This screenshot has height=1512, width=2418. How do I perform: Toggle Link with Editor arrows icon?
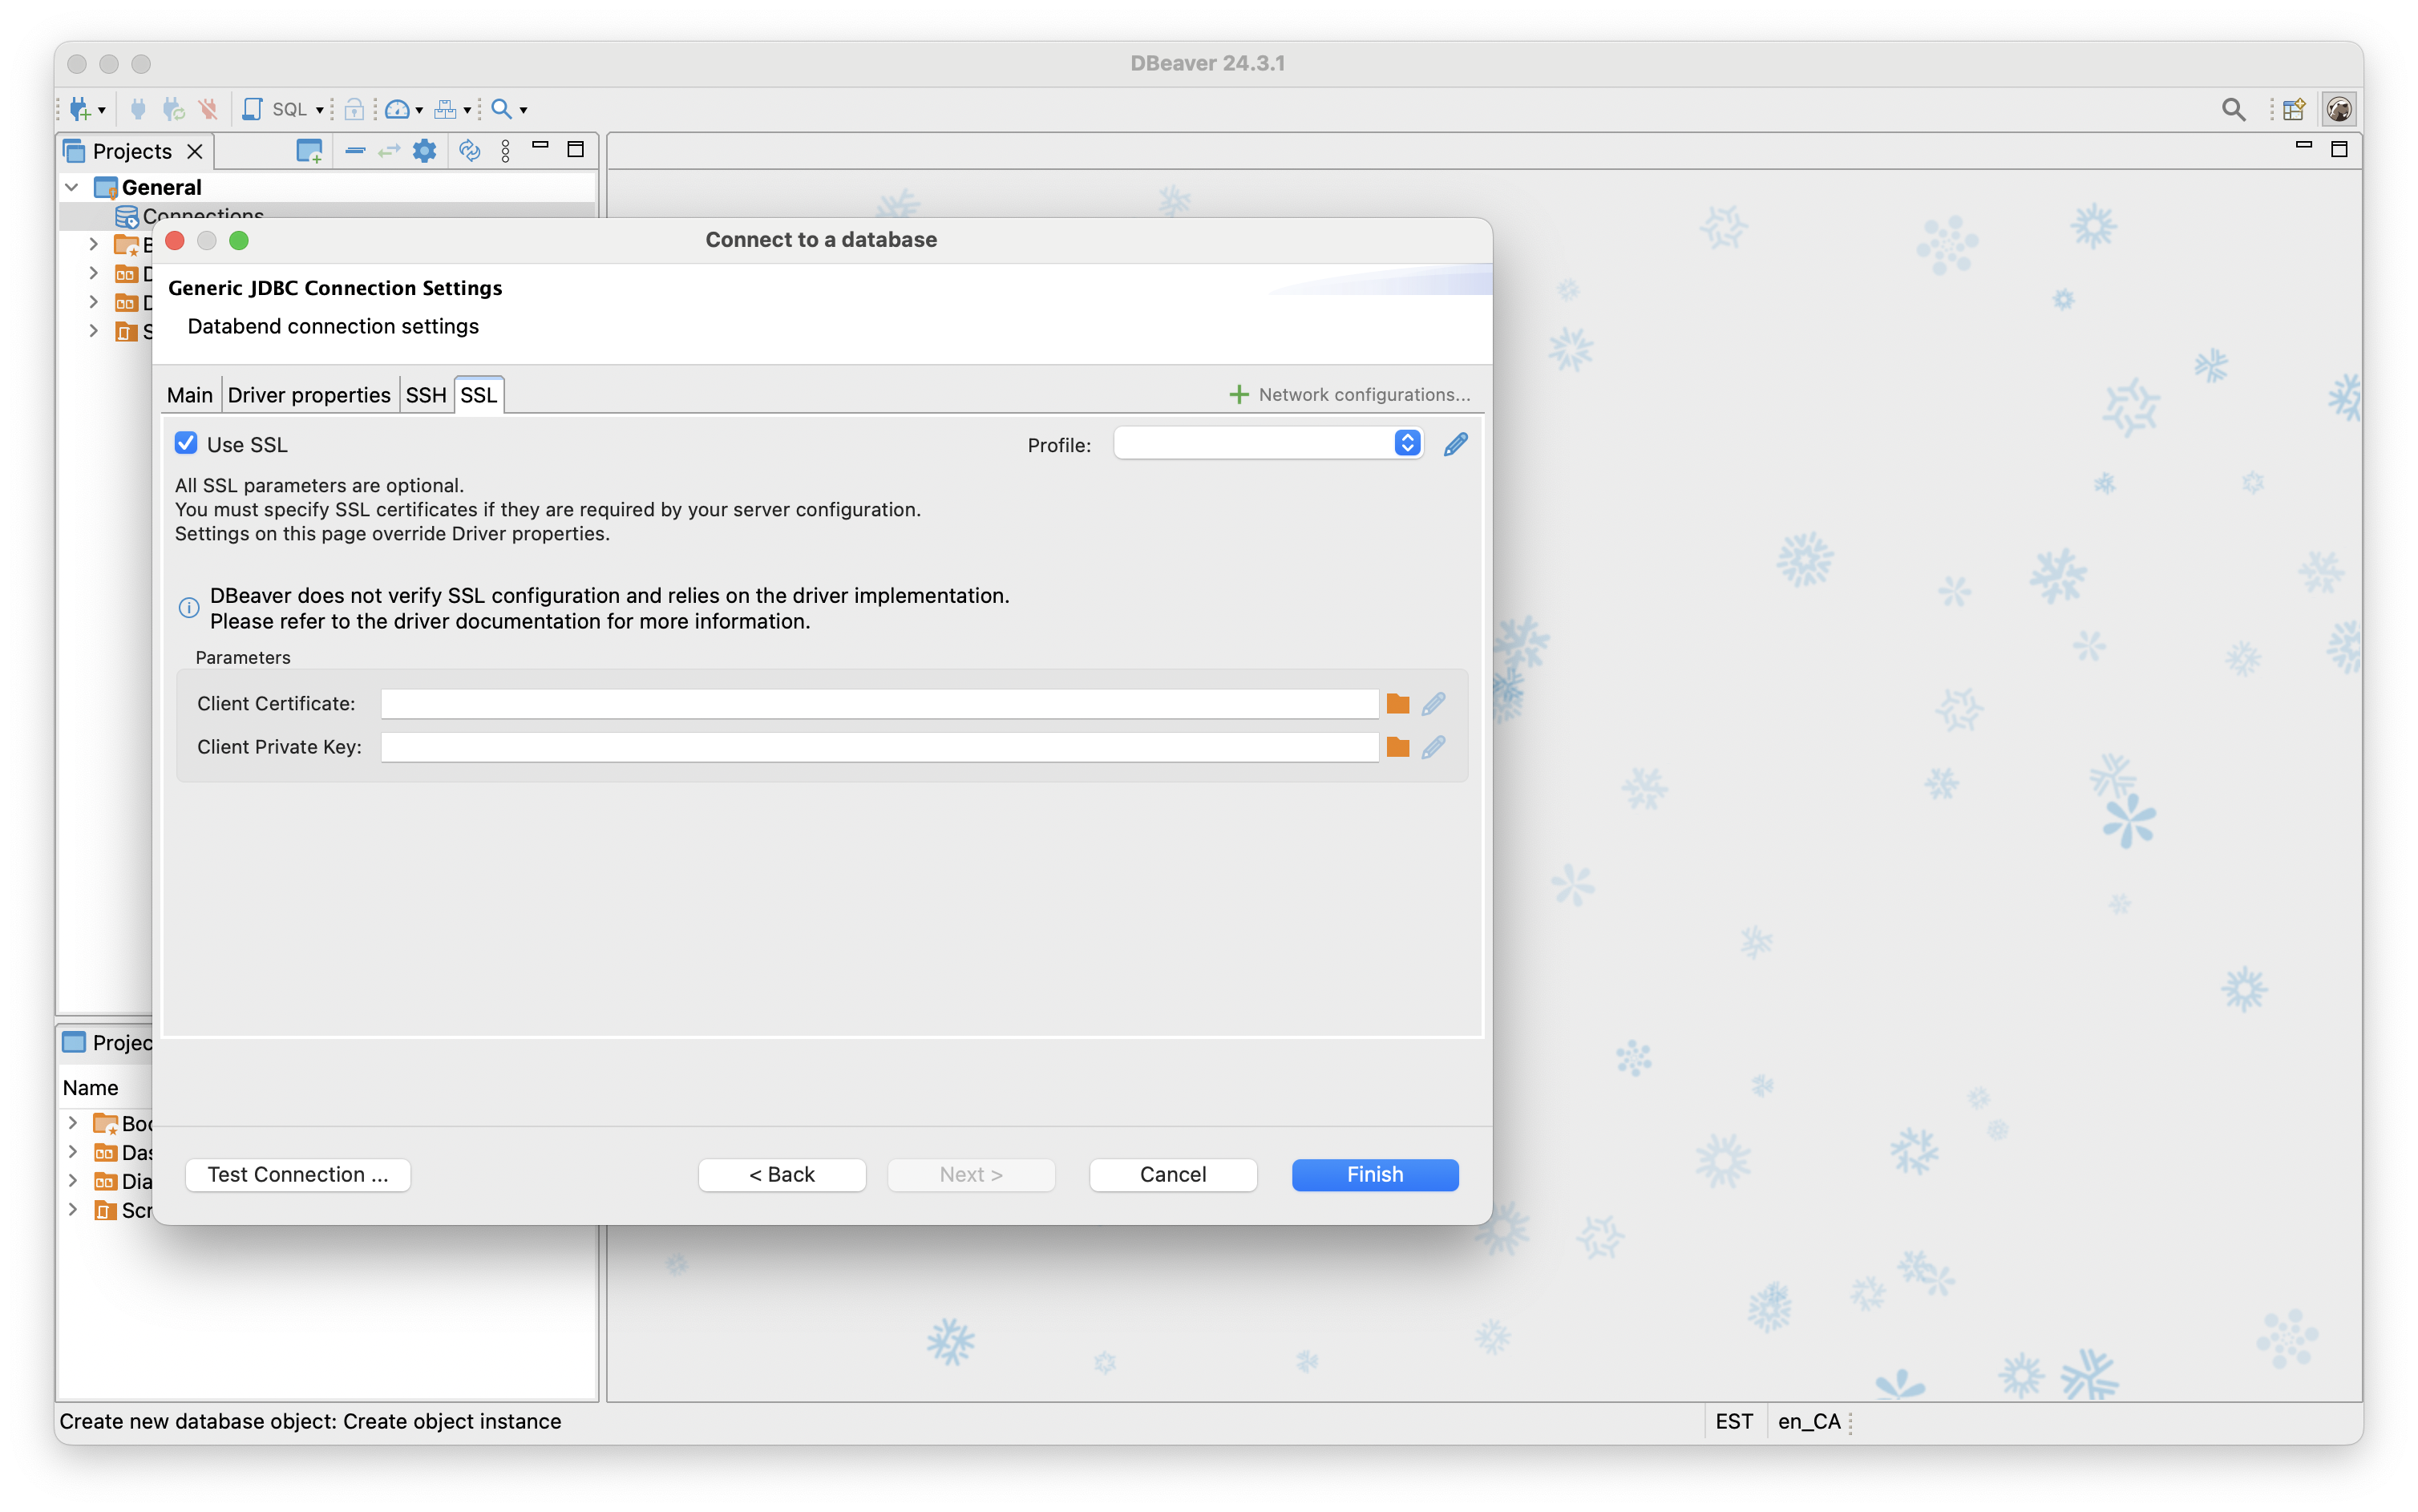(389, 151)
